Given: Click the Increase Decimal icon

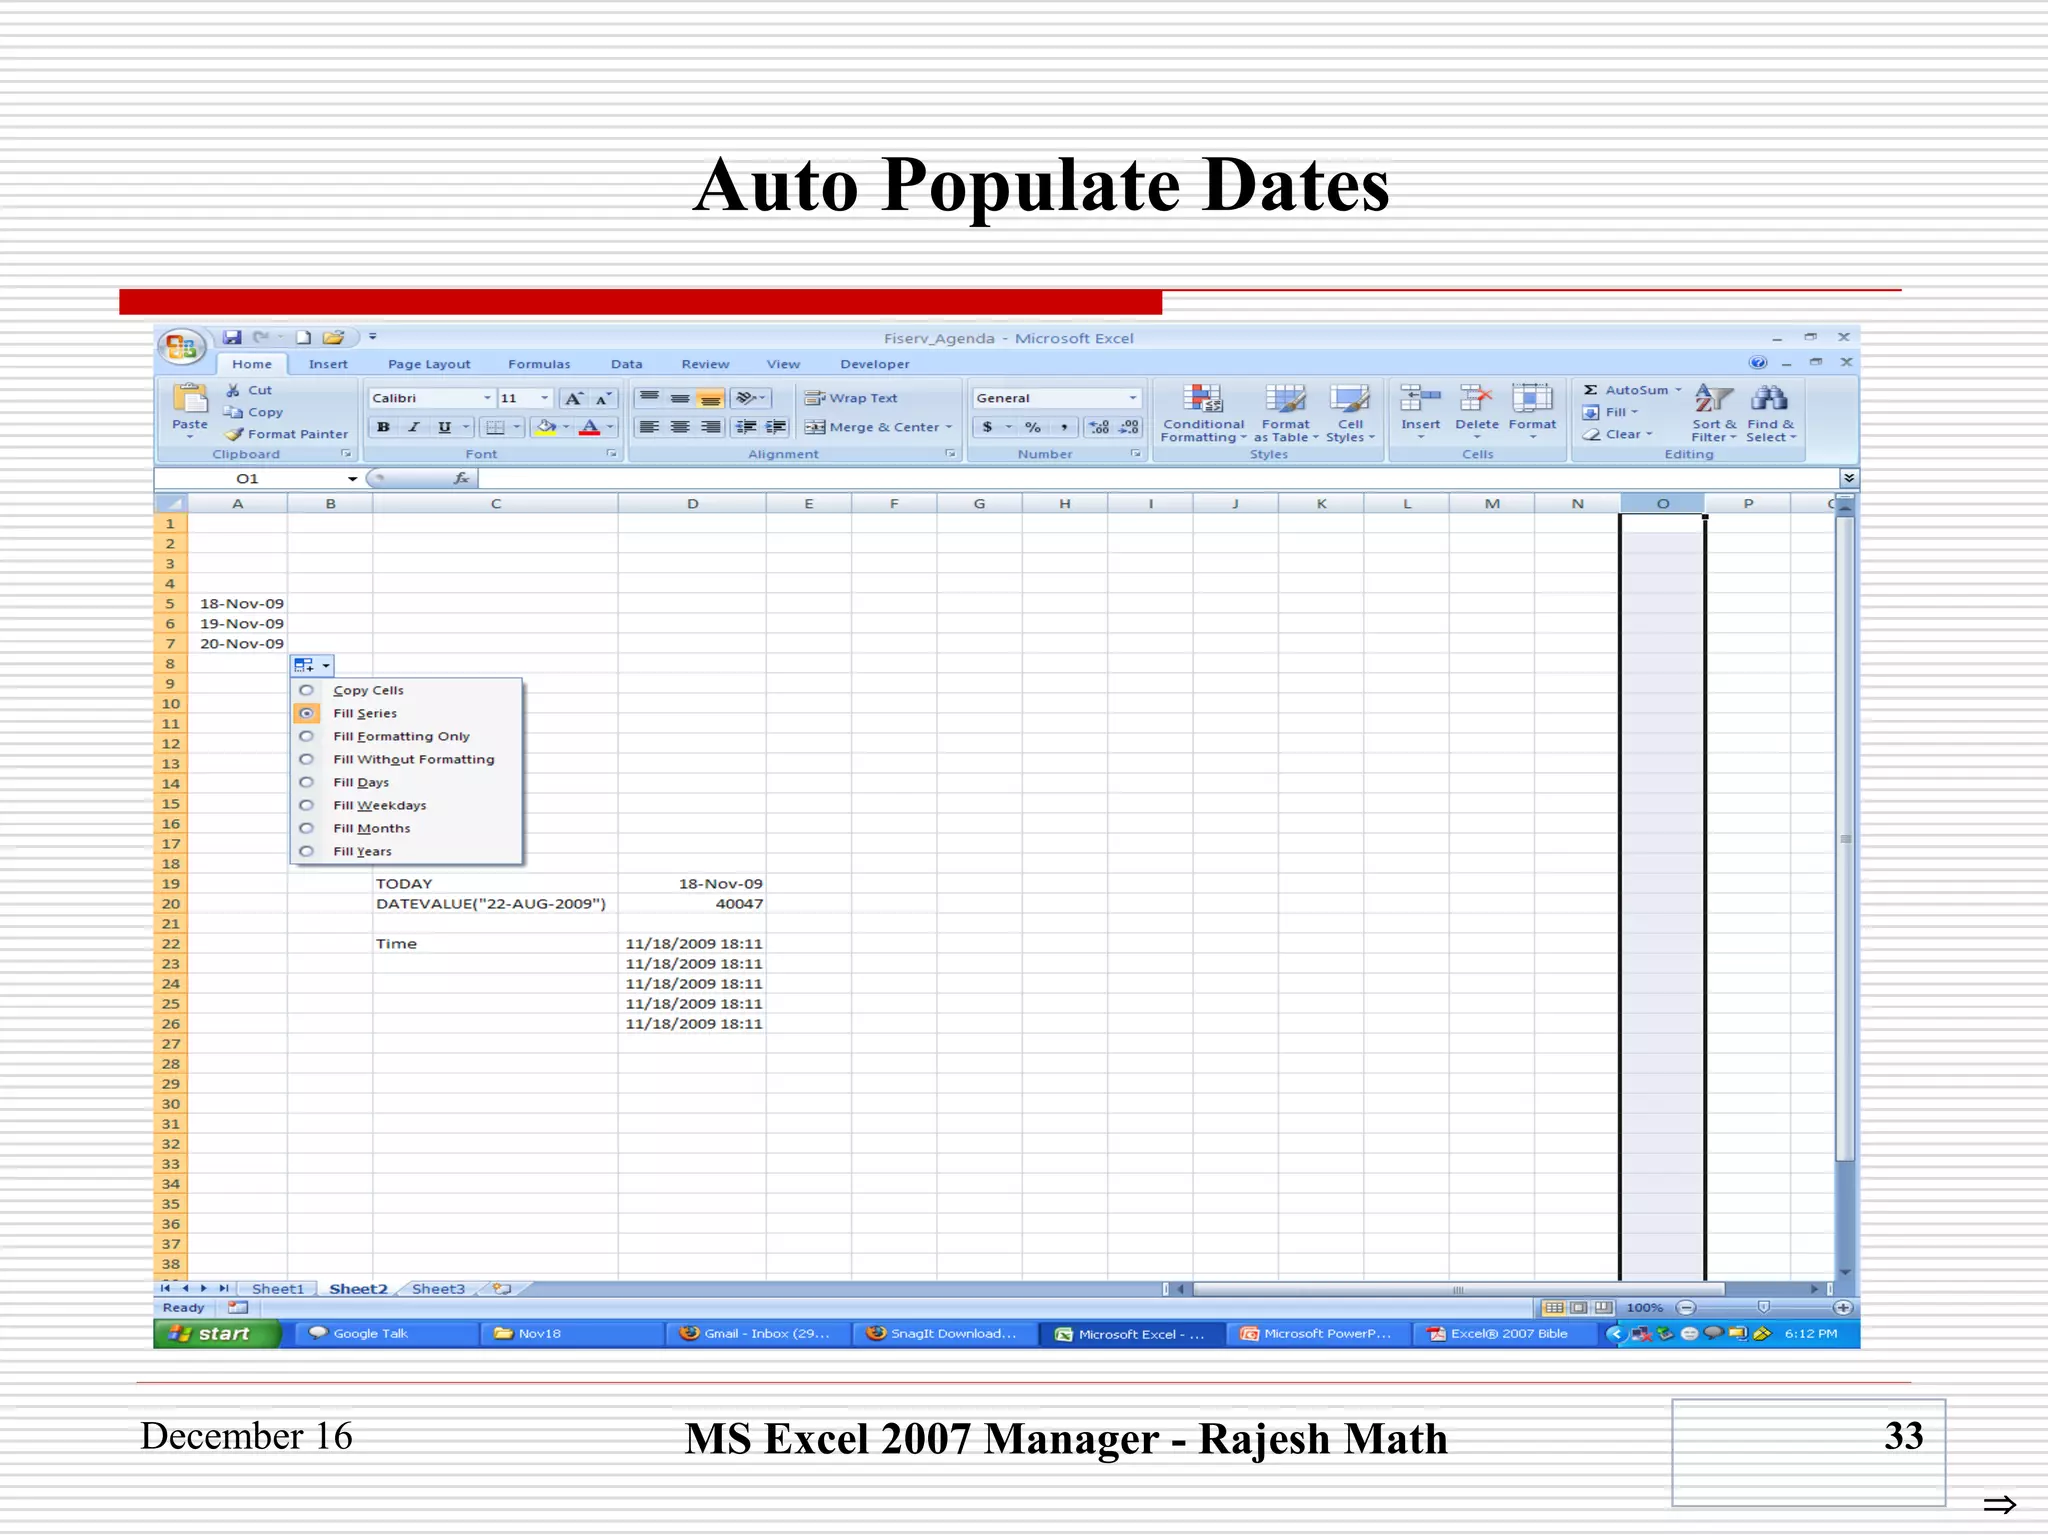Looking at the screenshot, I should [1099, 427].
